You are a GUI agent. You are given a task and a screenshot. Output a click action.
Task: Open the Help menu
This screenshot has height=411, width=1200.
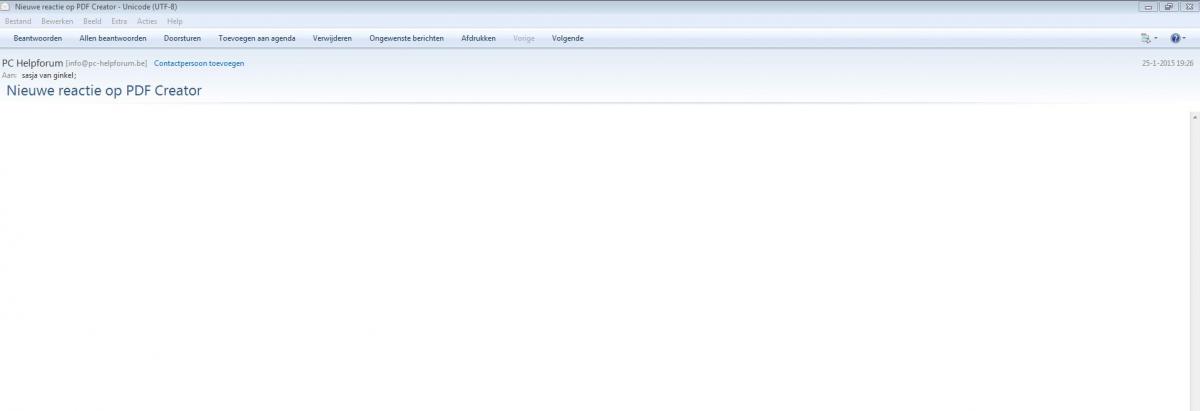(x=175, y=21)
